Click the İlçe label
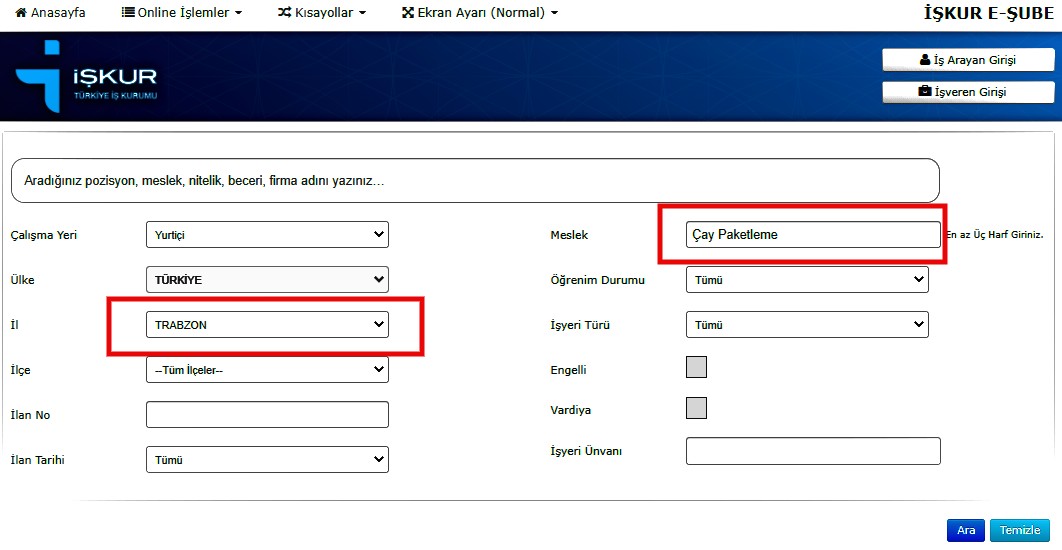 click(20, 371)
